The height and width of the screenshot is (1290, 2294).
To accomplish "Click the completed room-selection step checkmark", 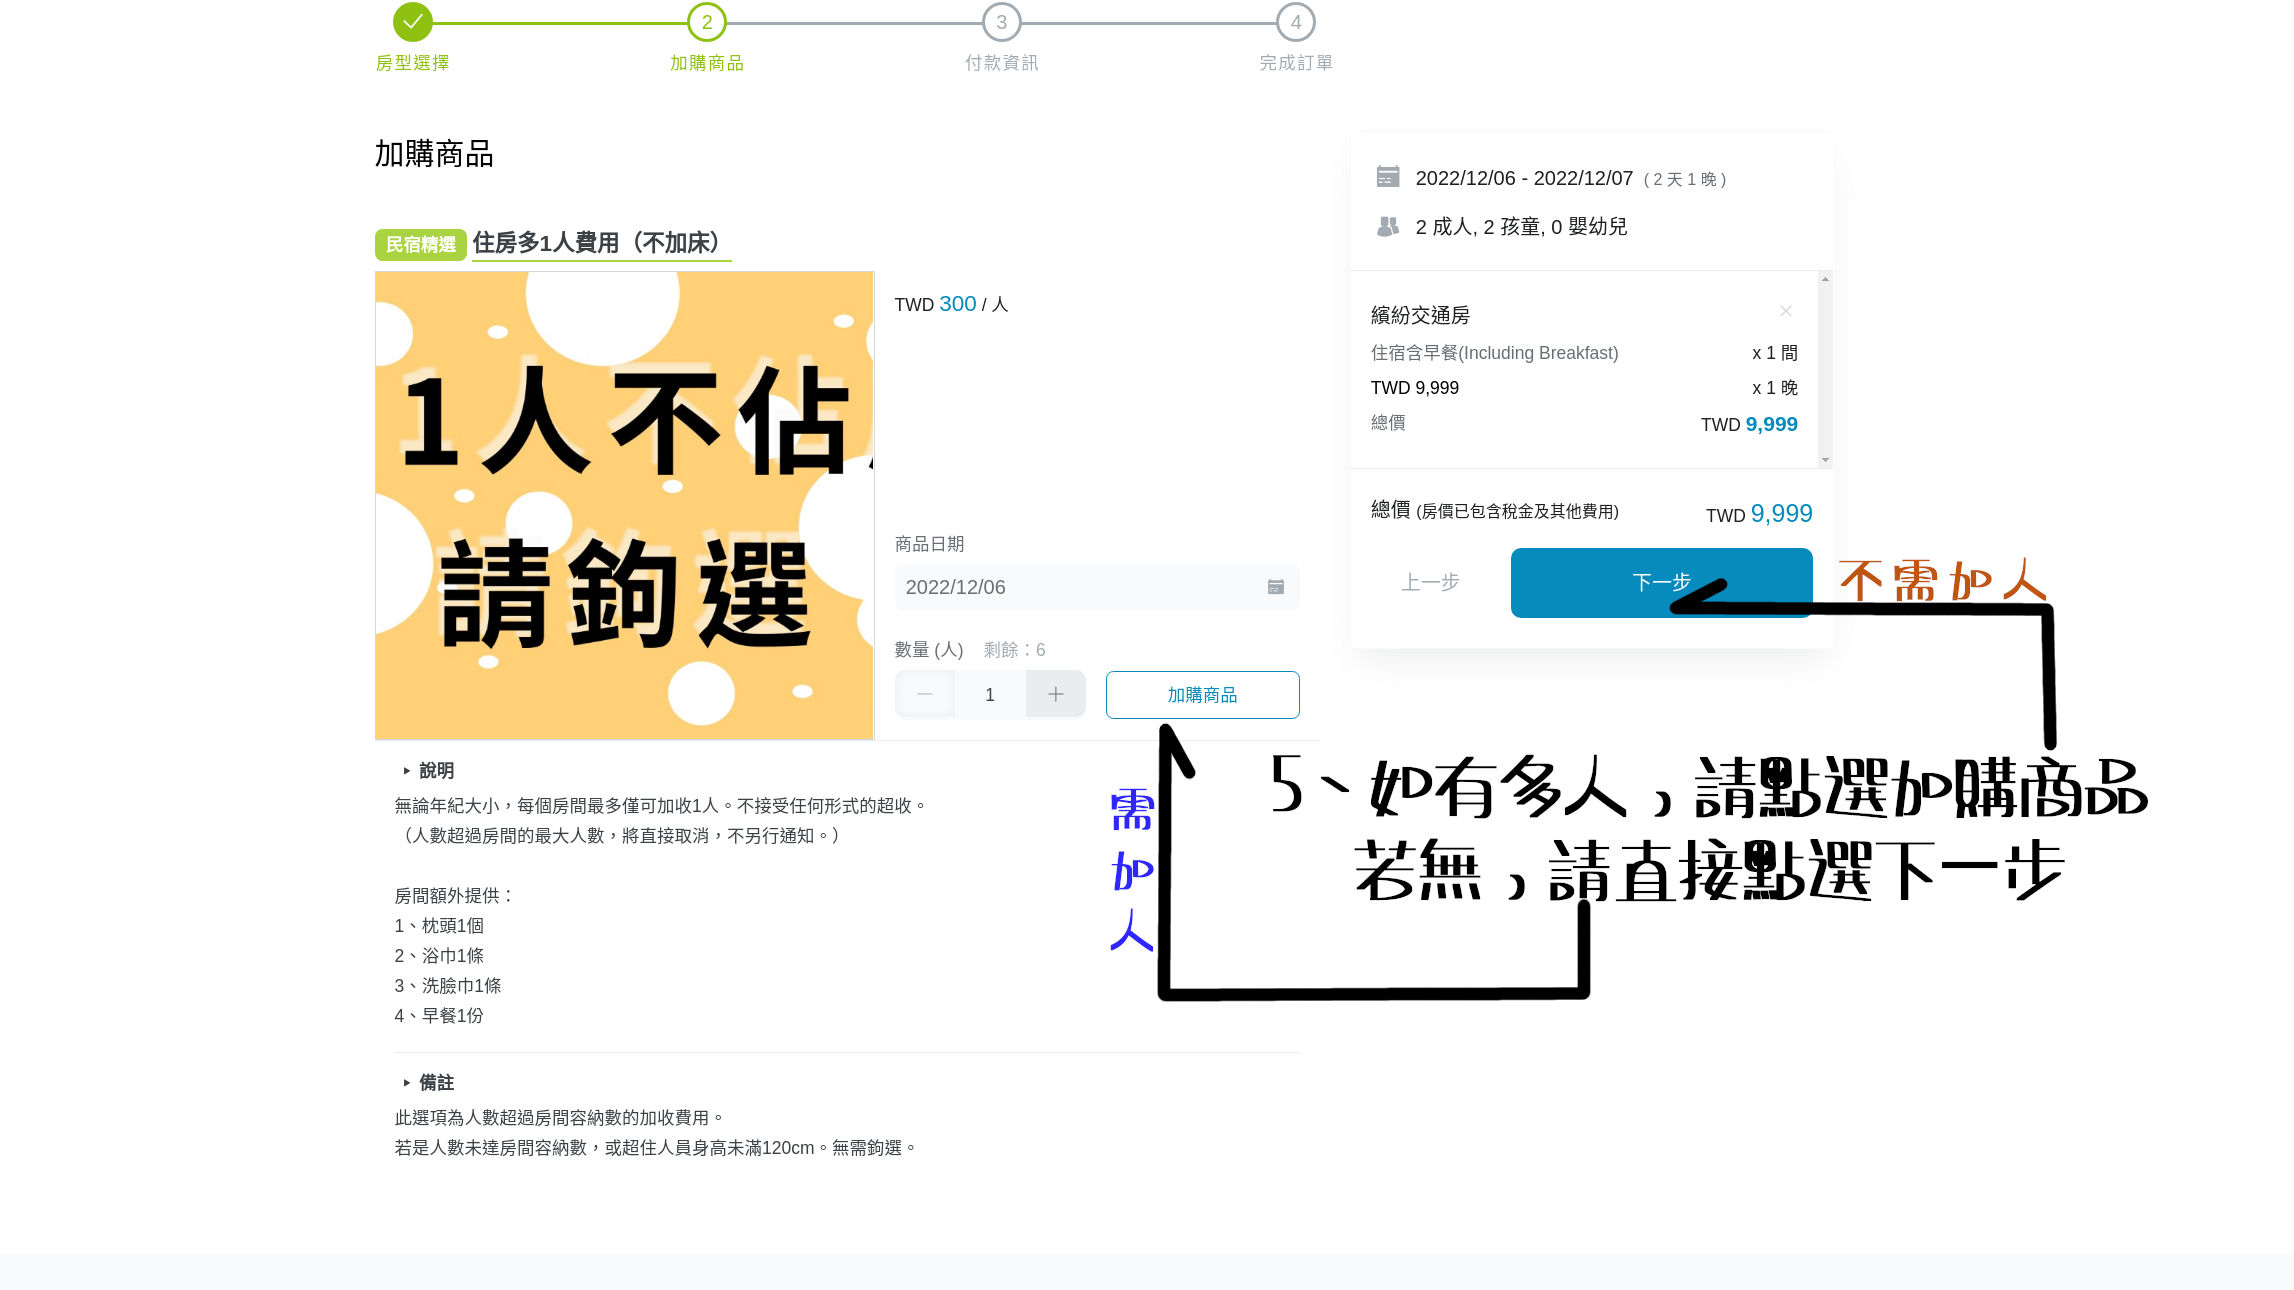I will [x=412, y=22].
